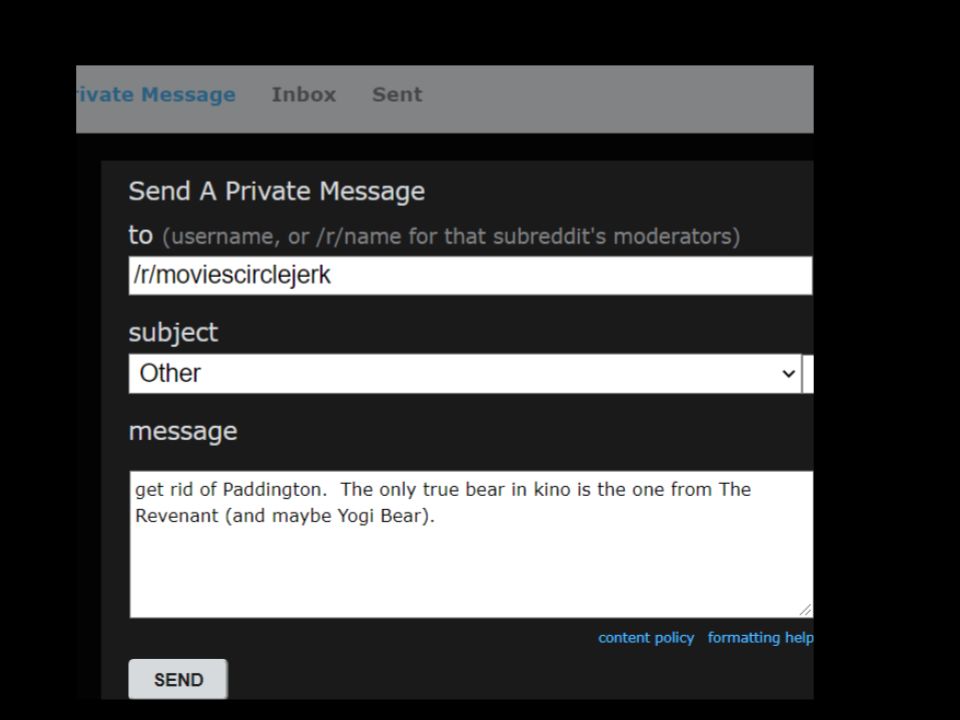Open the Sent messages tab
Viewport: 960px width, 720px height.
click(x=396, y=94)
